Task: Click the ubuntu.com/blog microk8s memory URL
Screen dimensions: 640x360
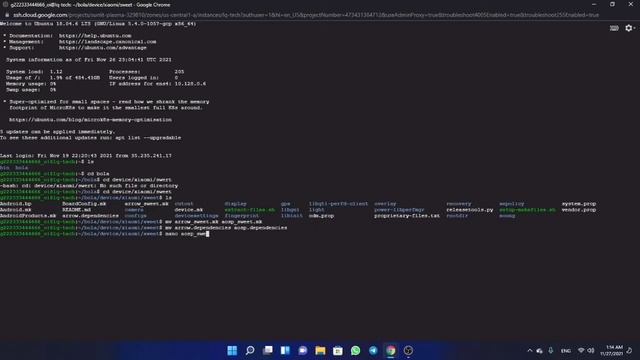Action: click(90, 120)
